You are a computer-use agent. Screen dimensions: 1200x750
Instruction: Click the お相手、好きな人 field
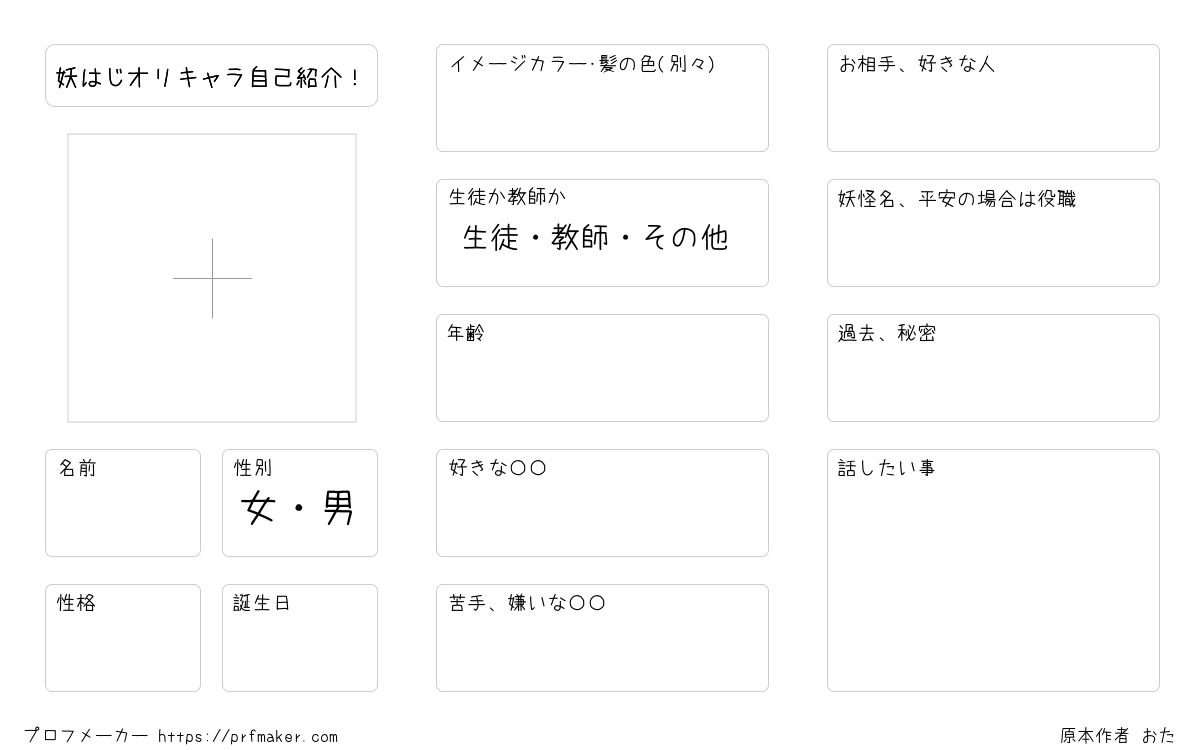coord(993,98)
